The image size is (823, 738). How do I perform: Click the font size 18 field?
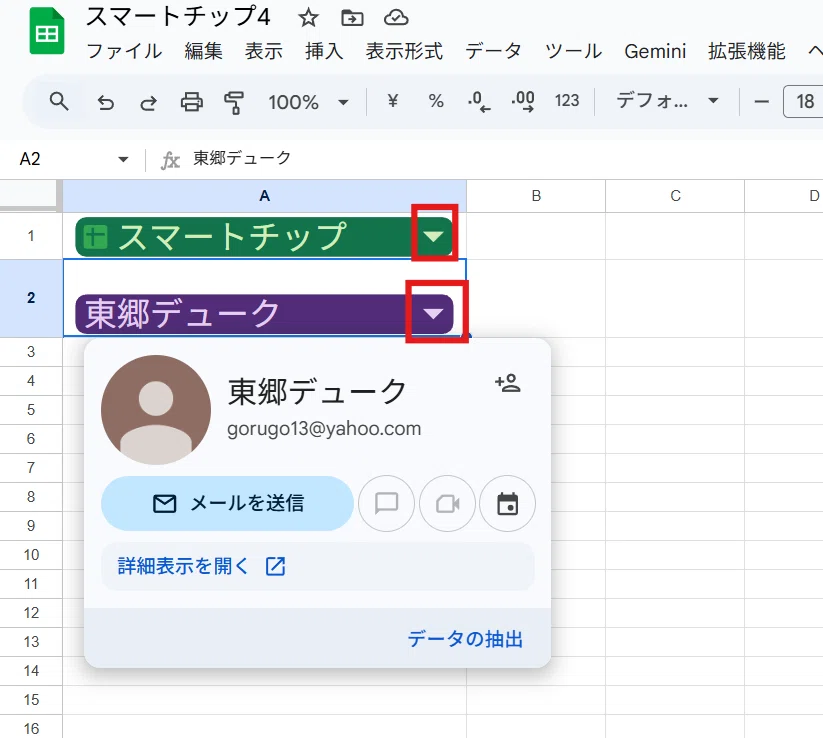(804, 101)
